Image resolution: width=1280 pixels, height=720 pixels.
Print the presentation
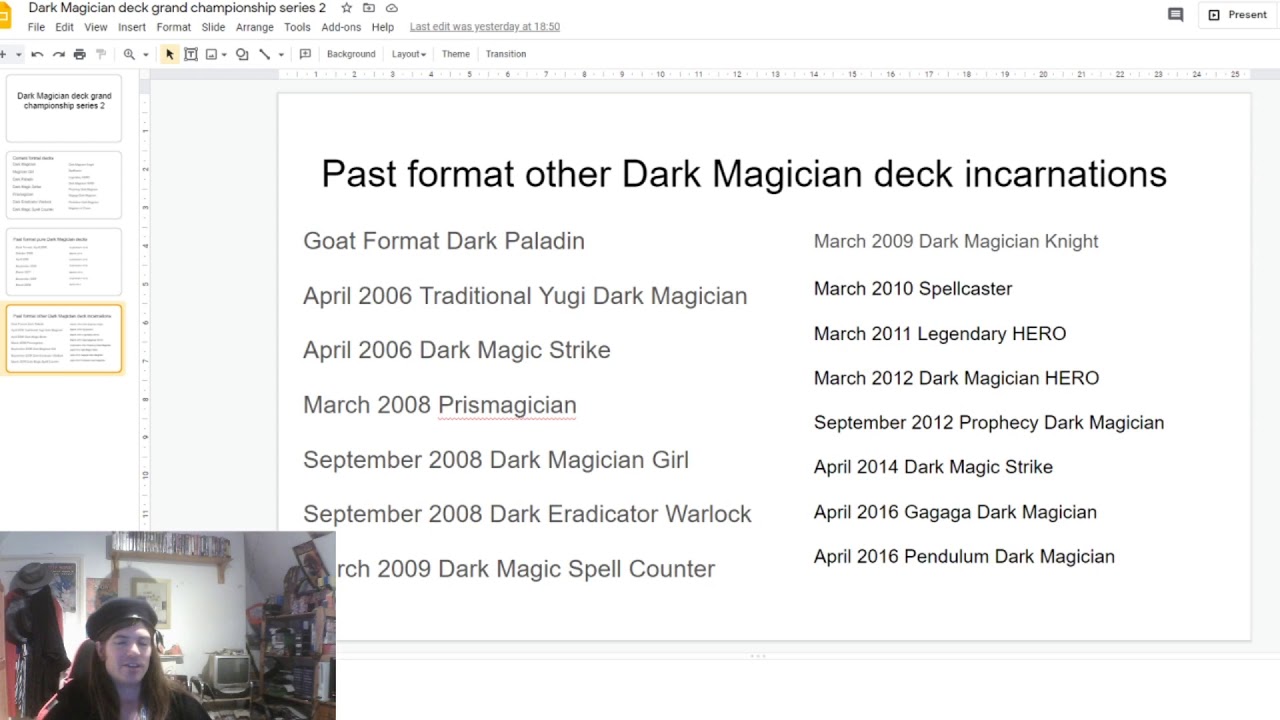80,54
